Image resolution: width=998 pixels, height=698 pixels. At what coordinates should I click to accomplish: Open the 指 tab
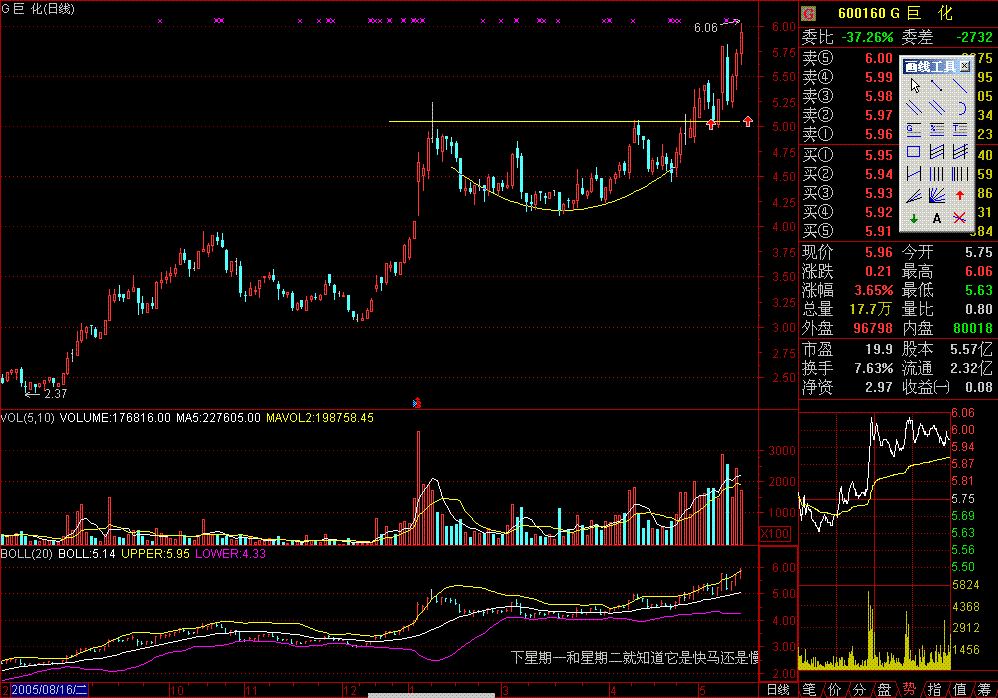coord(934,690)
